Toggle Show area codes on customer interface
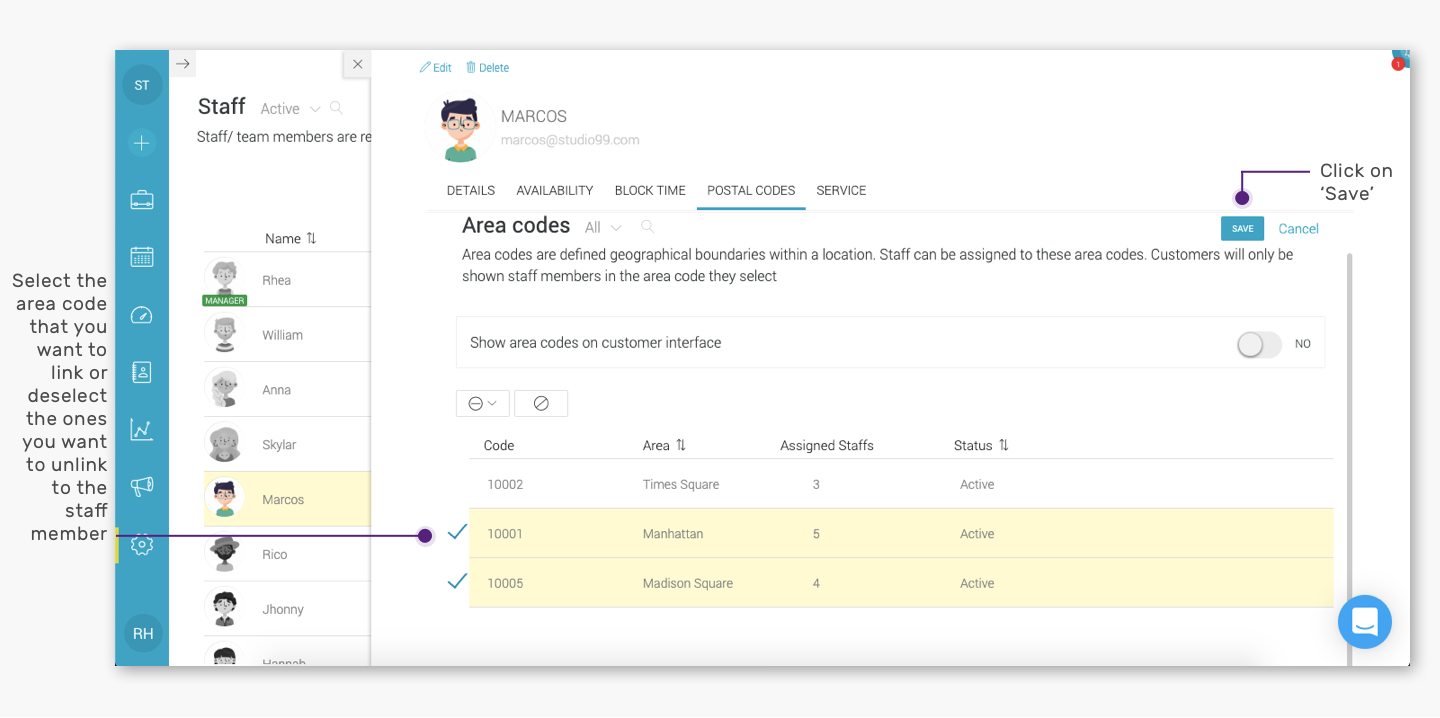This screenshot has width=1440, height=718. (1259, 344)
